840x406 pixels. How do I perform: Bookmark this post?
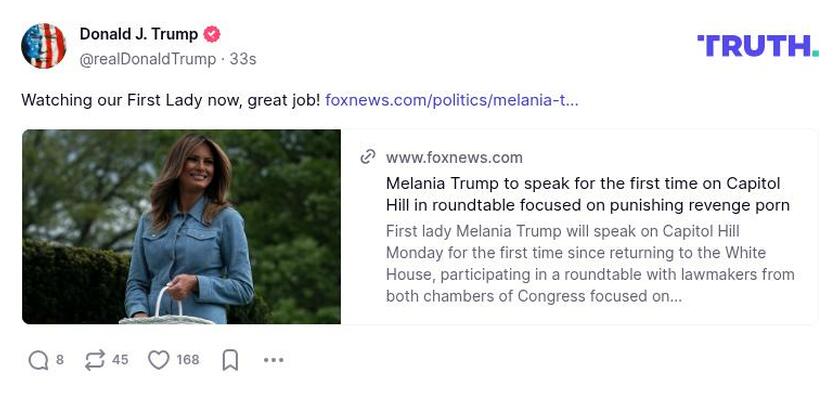pos(230,360)
